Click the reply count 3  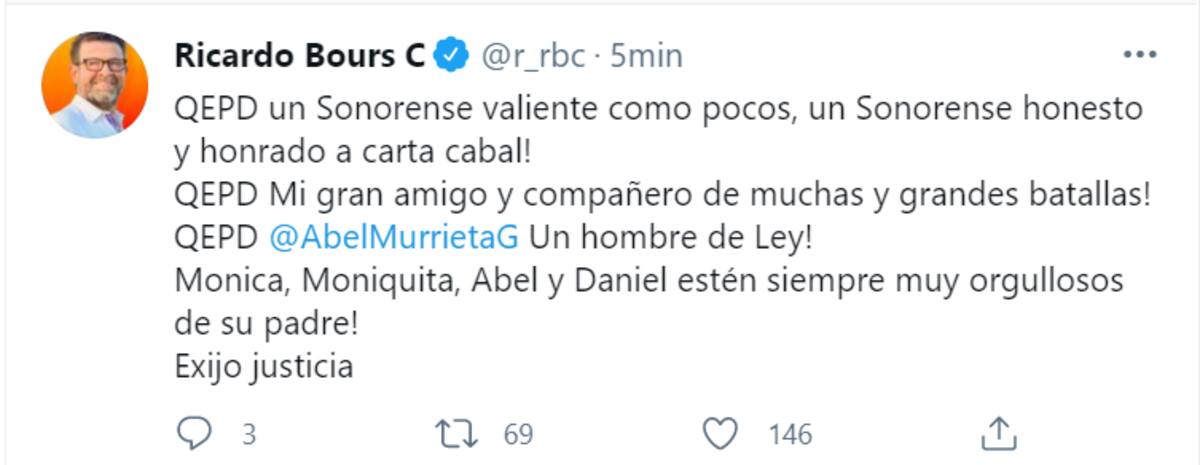249,434
